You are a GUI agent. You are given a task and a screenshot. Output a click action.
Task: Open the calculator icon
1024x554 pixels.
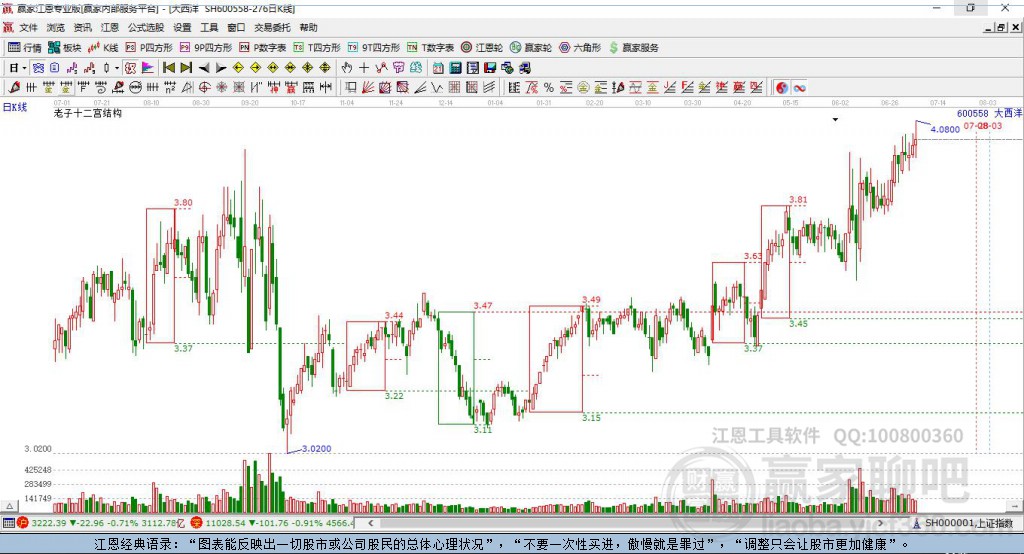coord(455,68)
